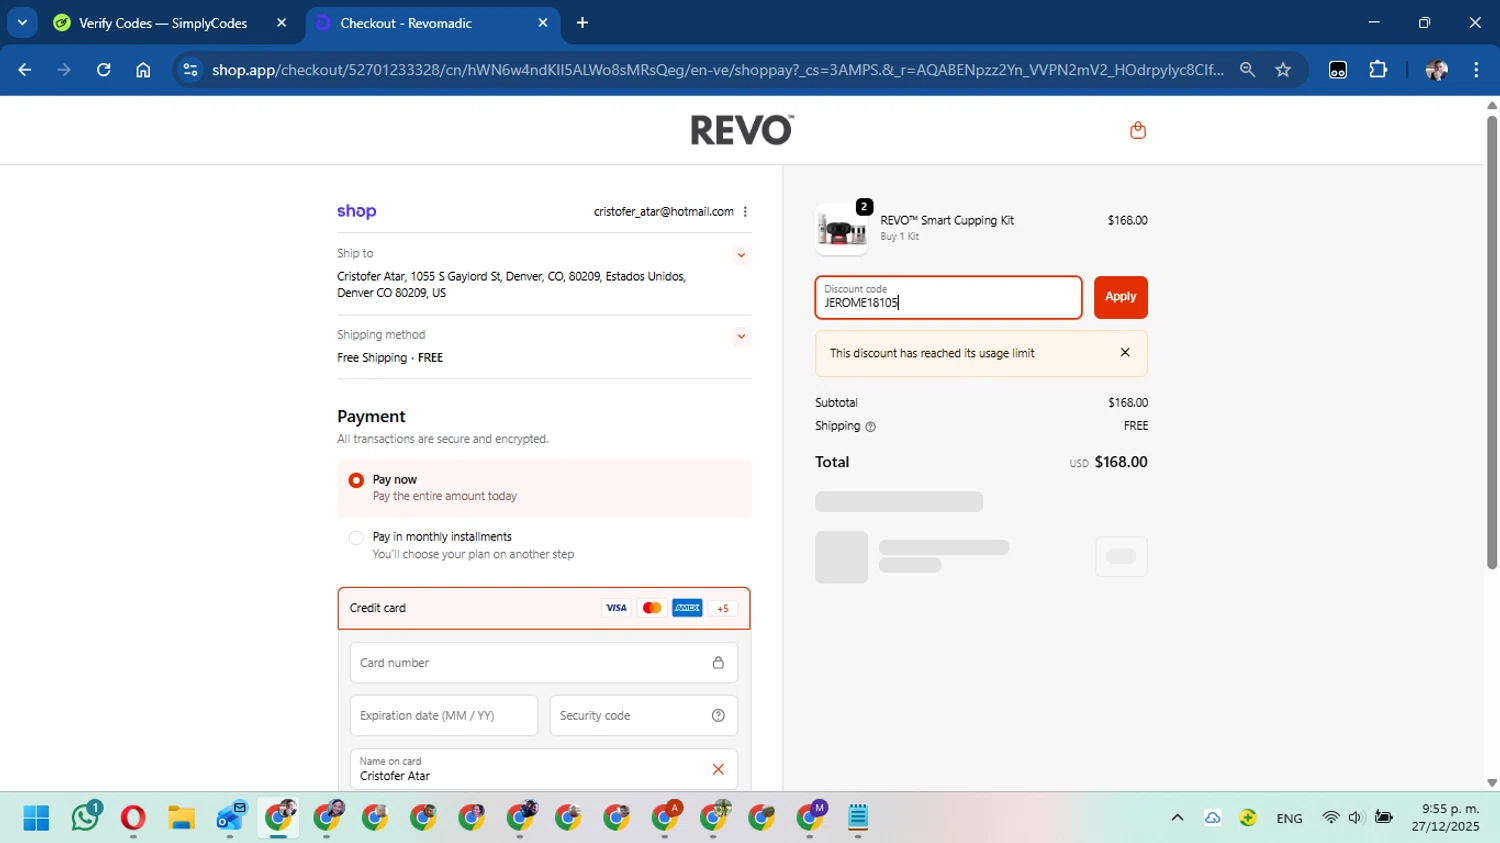Click the security code help icon
Image resolution: width=1500 pixels, height=843 pixels.
point(718,716)
